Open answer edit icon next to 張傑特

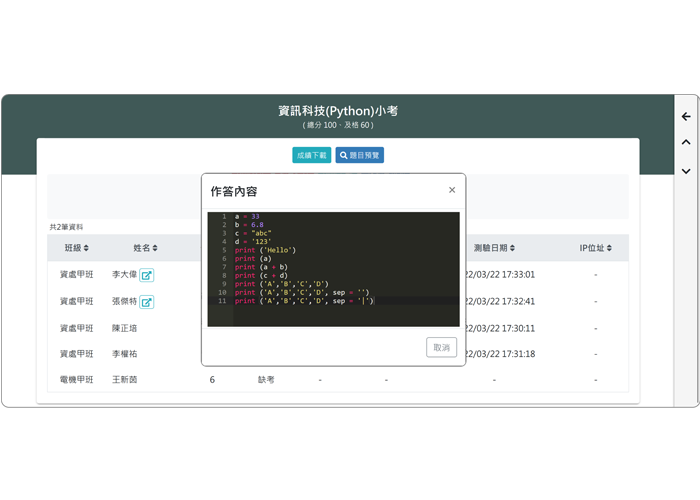pos(147,302)
